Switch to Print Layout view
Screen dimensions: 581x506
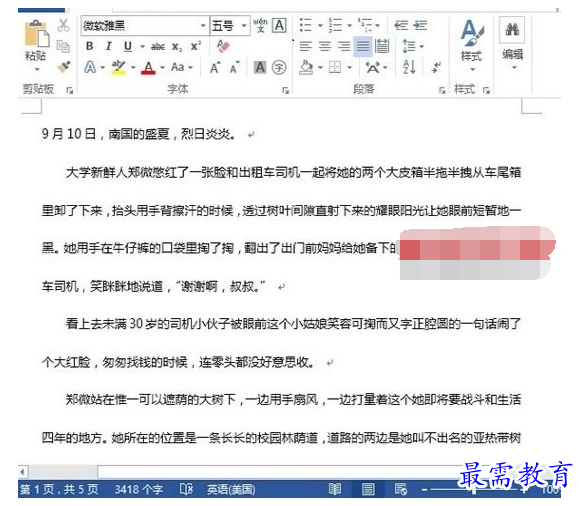tap(368, 489)
